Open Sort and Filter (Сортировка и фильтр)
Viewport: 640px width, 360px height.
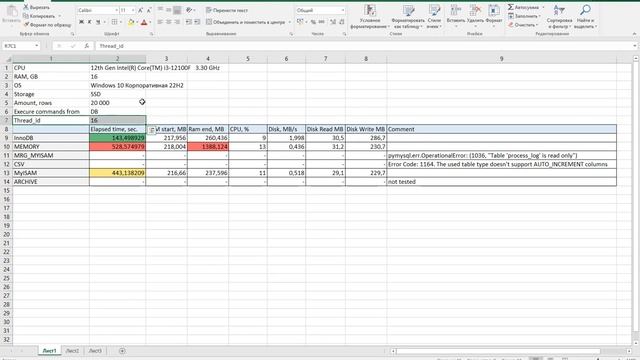point(559,17)
